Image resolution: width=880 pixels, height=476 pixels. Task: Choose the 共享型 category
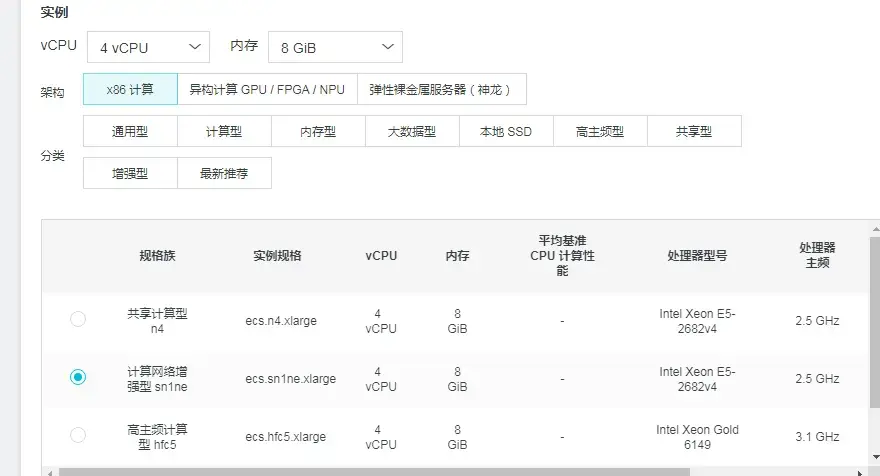pyautogui.click(x=694, y=131)
